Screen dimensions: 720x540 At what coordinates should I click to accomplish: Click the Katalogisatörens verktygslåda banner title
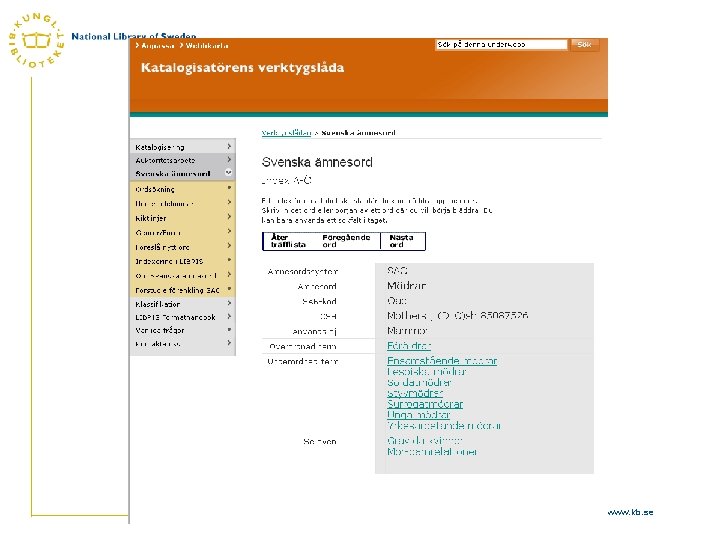tap(242, 68)
